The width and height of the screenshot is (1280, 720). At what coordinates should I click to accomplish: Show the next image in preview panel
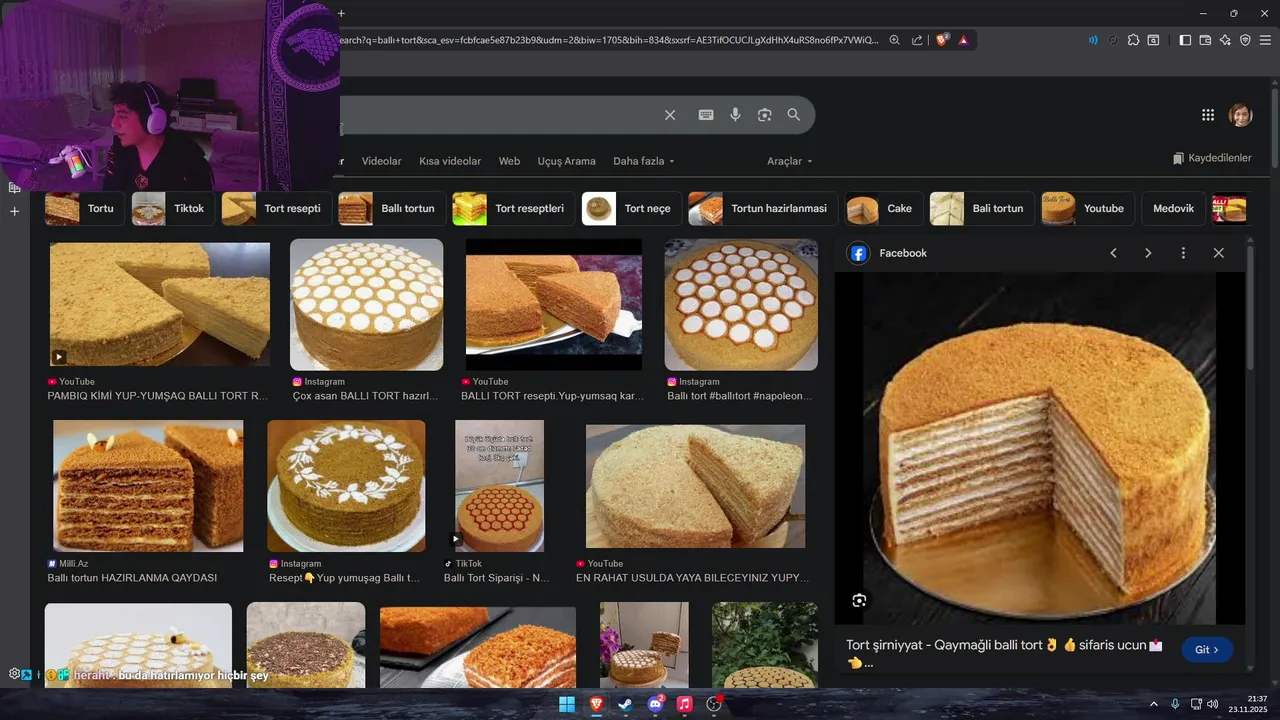[1148, 253]
